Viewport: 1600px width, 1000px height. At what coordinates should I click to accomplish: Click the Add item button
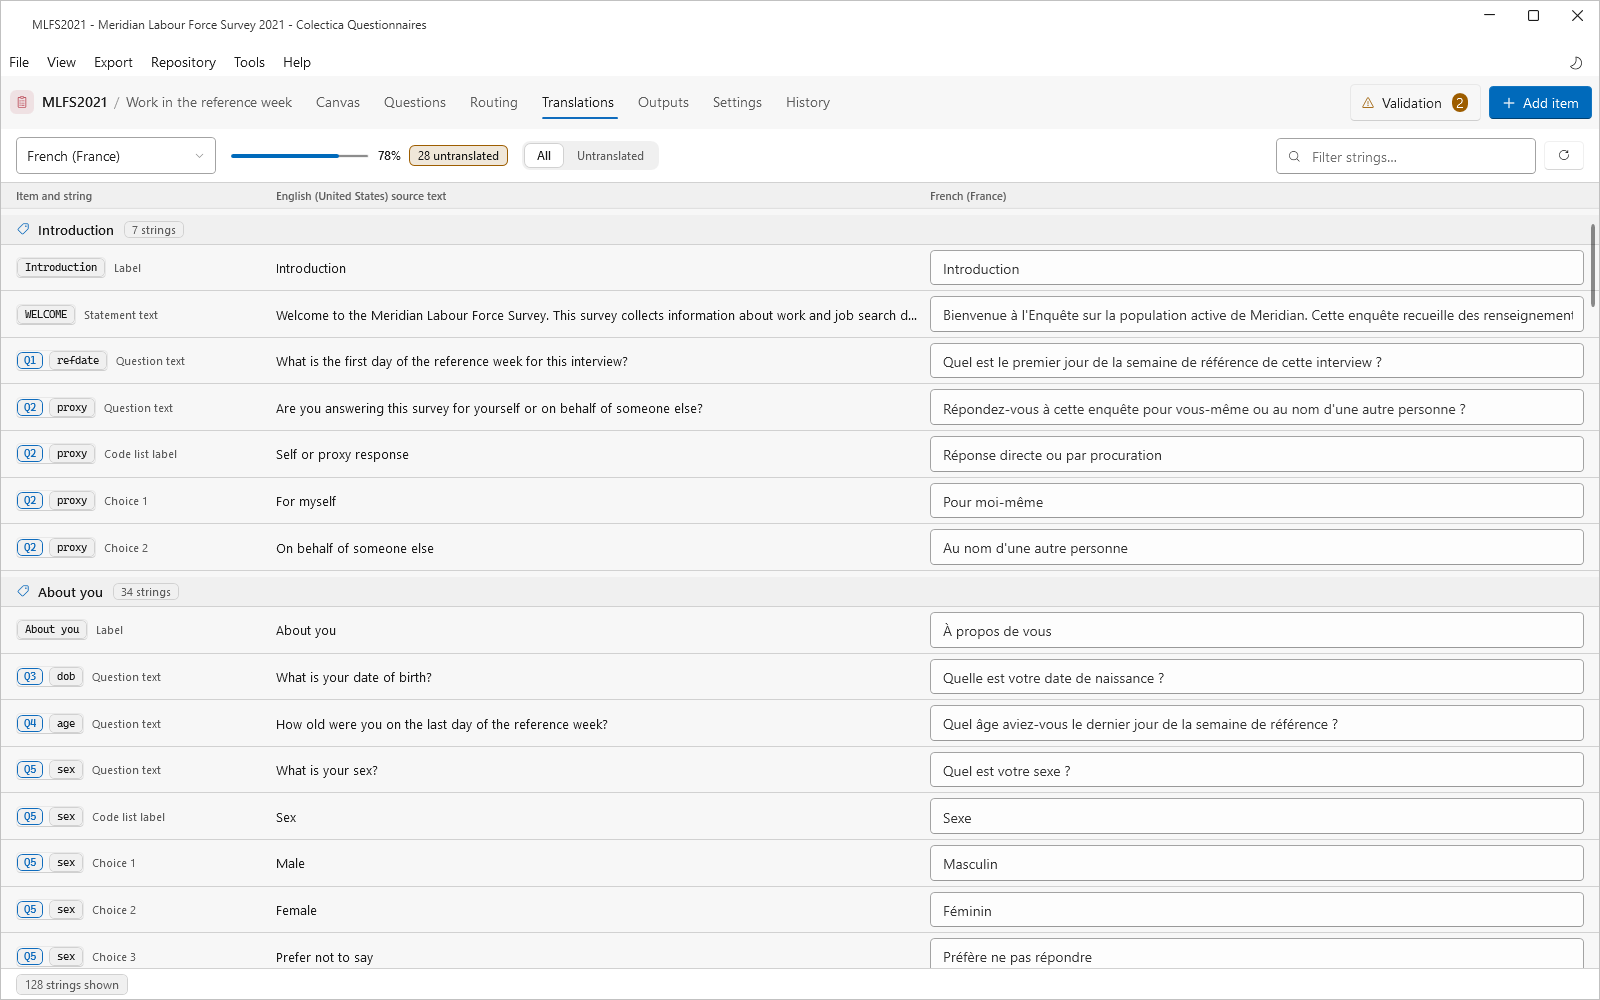pyautogui.click(x=1540, y=103)
